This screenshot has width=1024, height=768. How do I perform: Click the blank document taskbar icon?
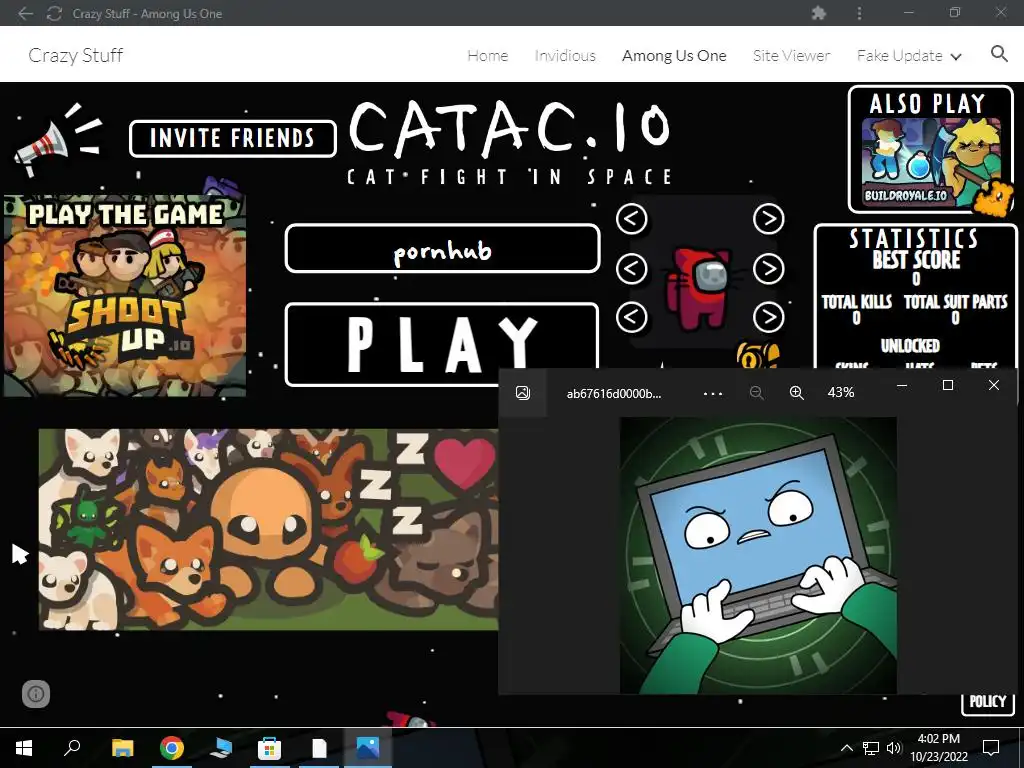pos(319,748)
